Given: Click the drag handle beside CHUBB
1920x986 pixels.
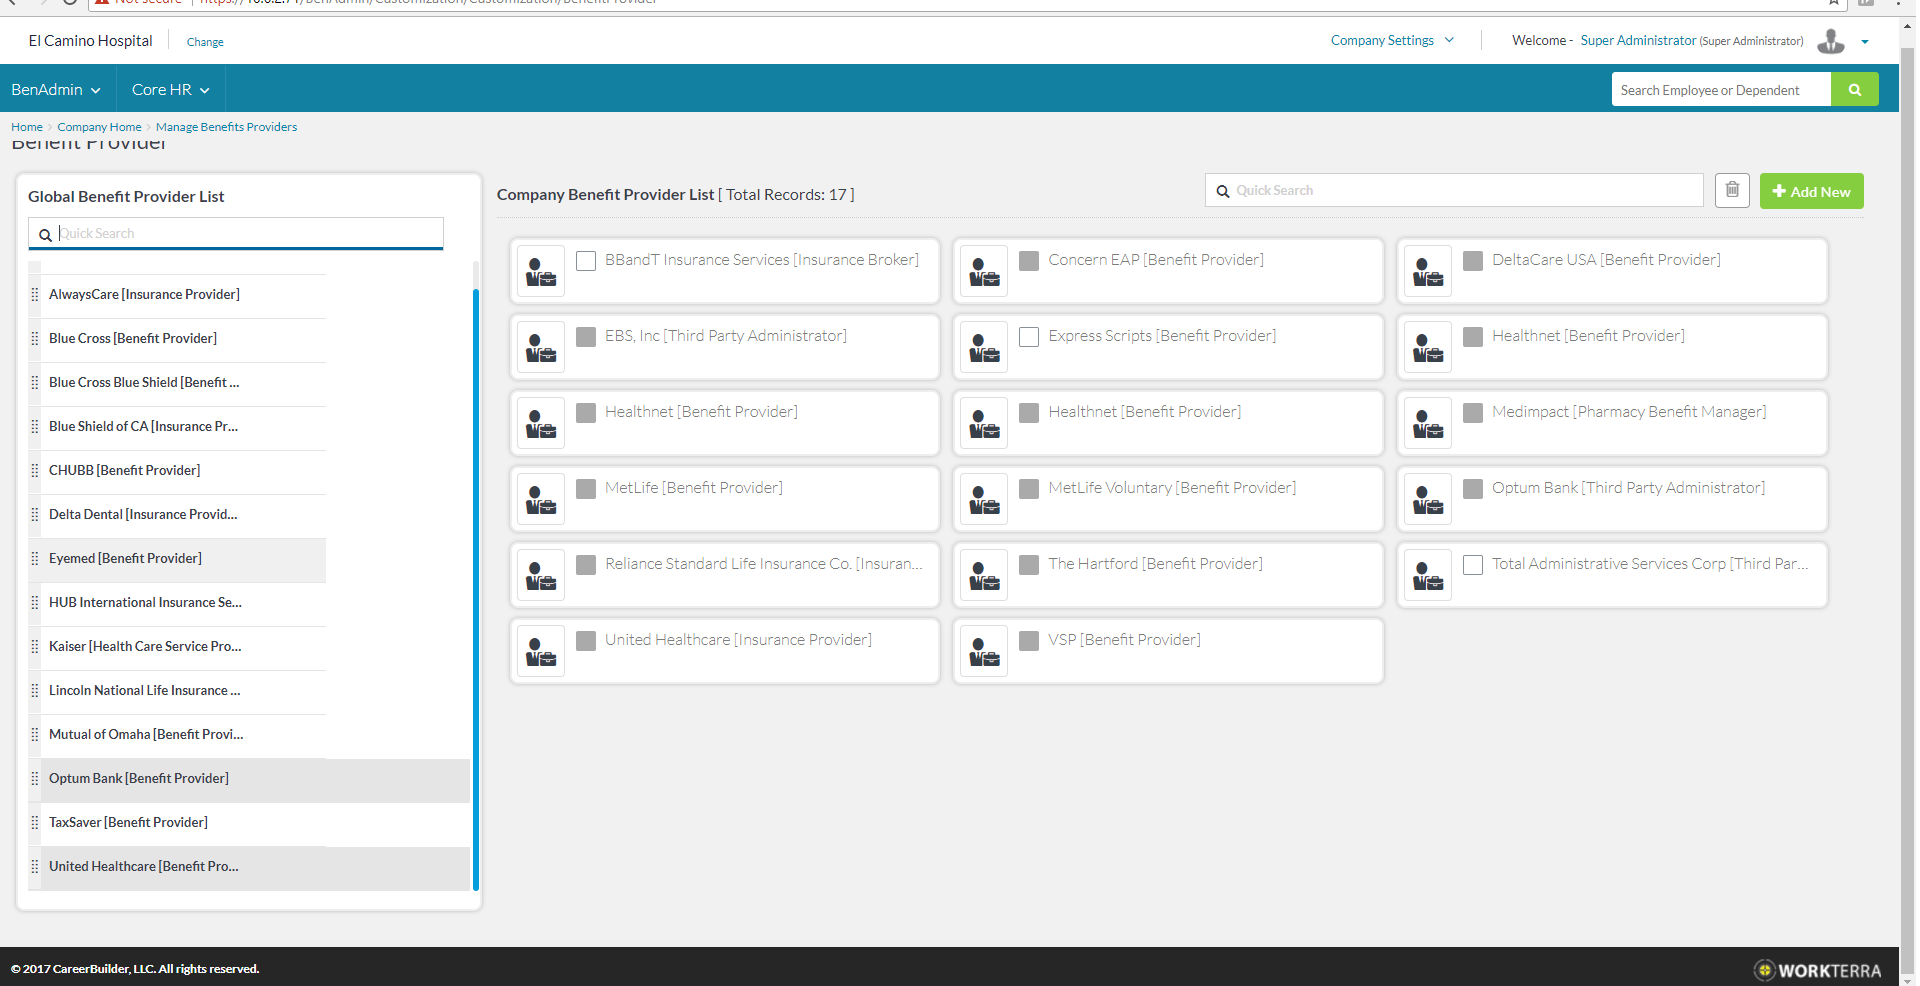Looking at the screenshot, I should [35, 470].
